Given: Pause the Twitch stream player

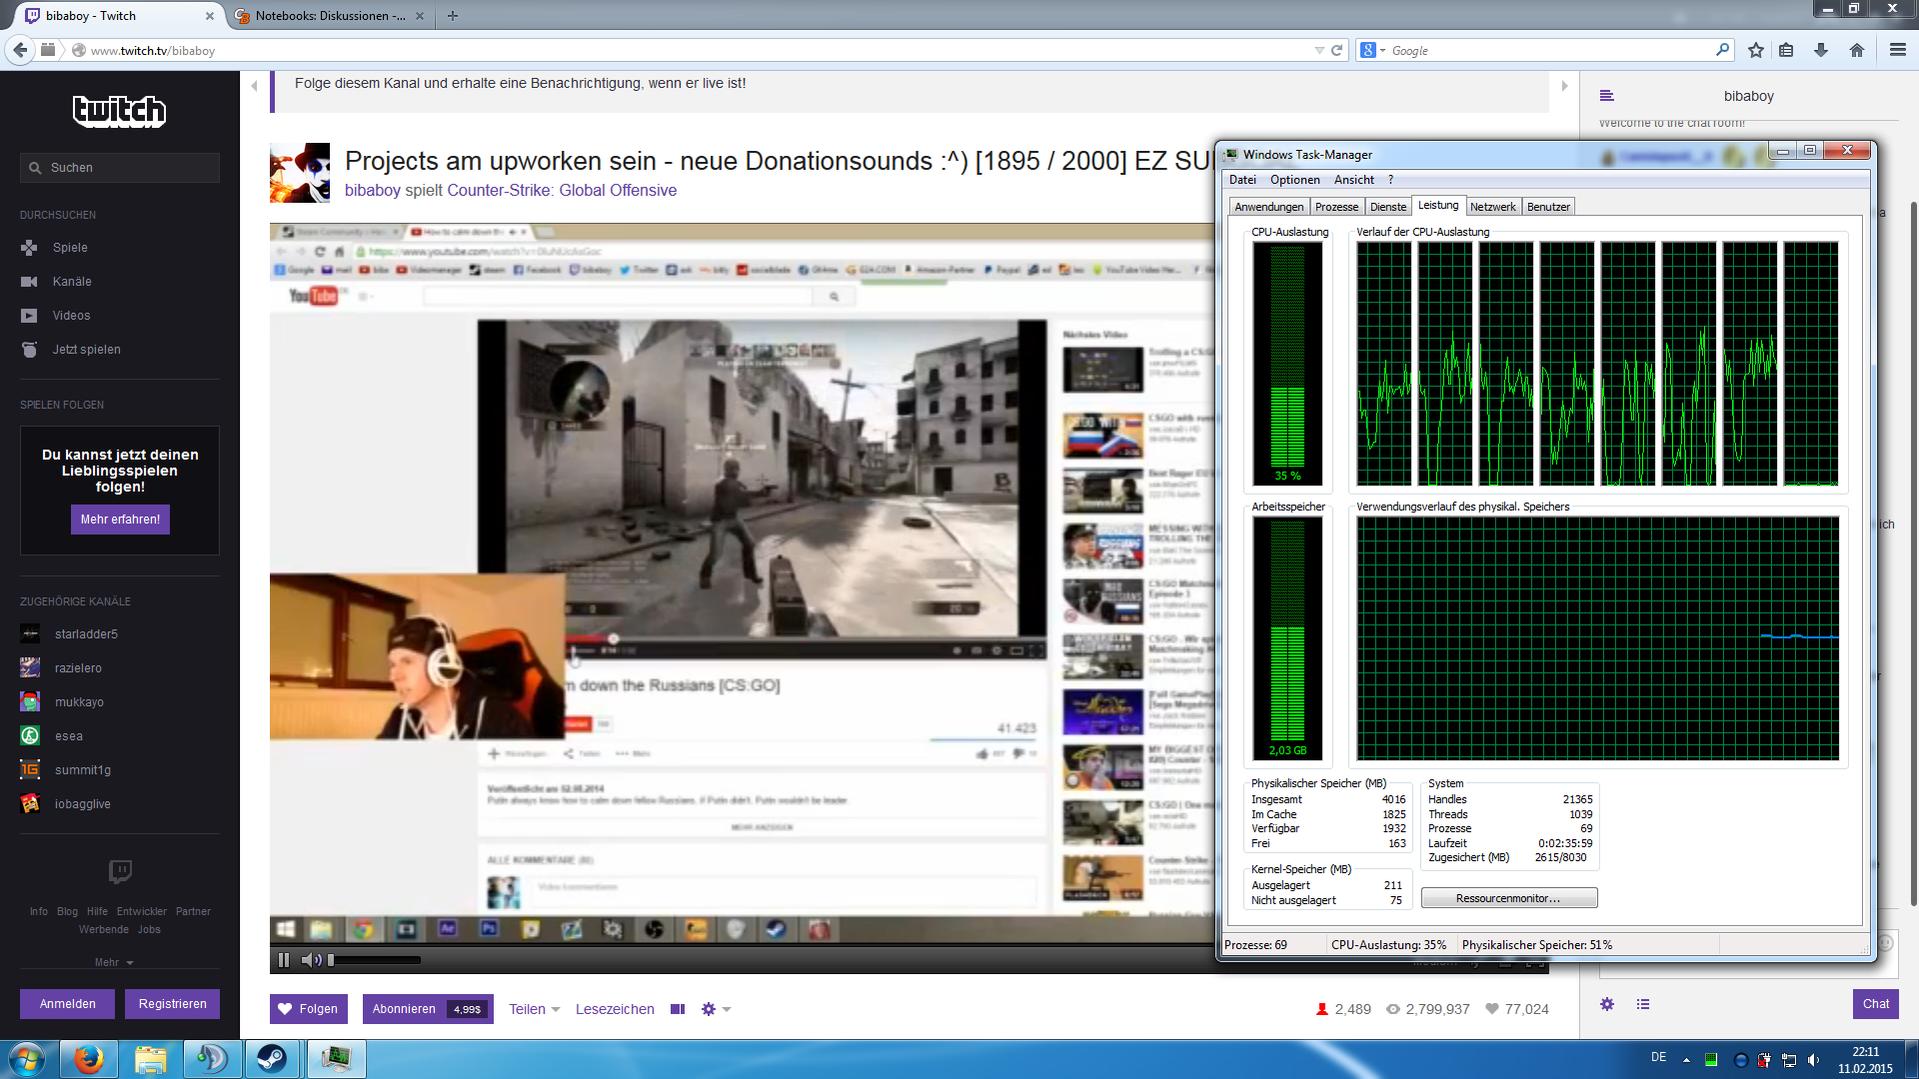Looking at the screenshot, I should click(284, 960).
